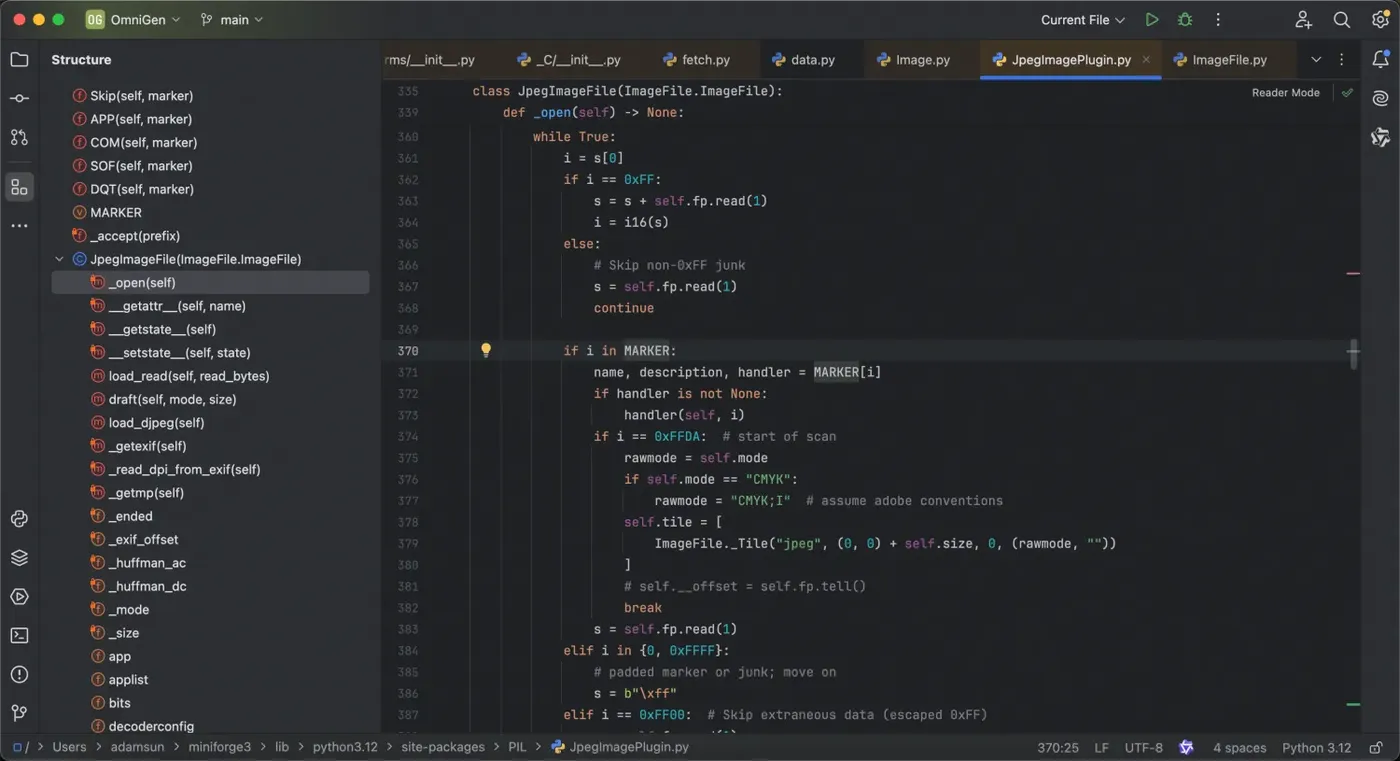Debug the current file
Screen dimensions: 1400x761
[1185, 20]
